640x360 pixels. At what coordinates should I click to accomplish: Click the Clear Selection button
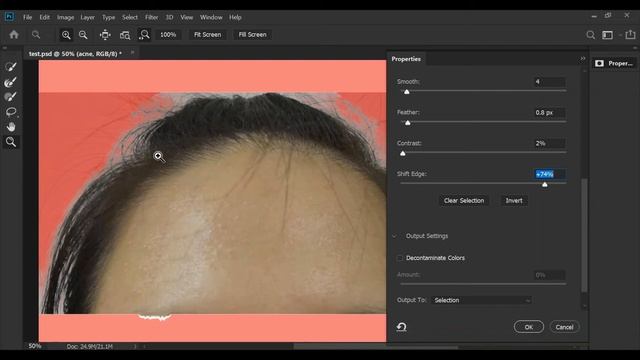(464, 200)
